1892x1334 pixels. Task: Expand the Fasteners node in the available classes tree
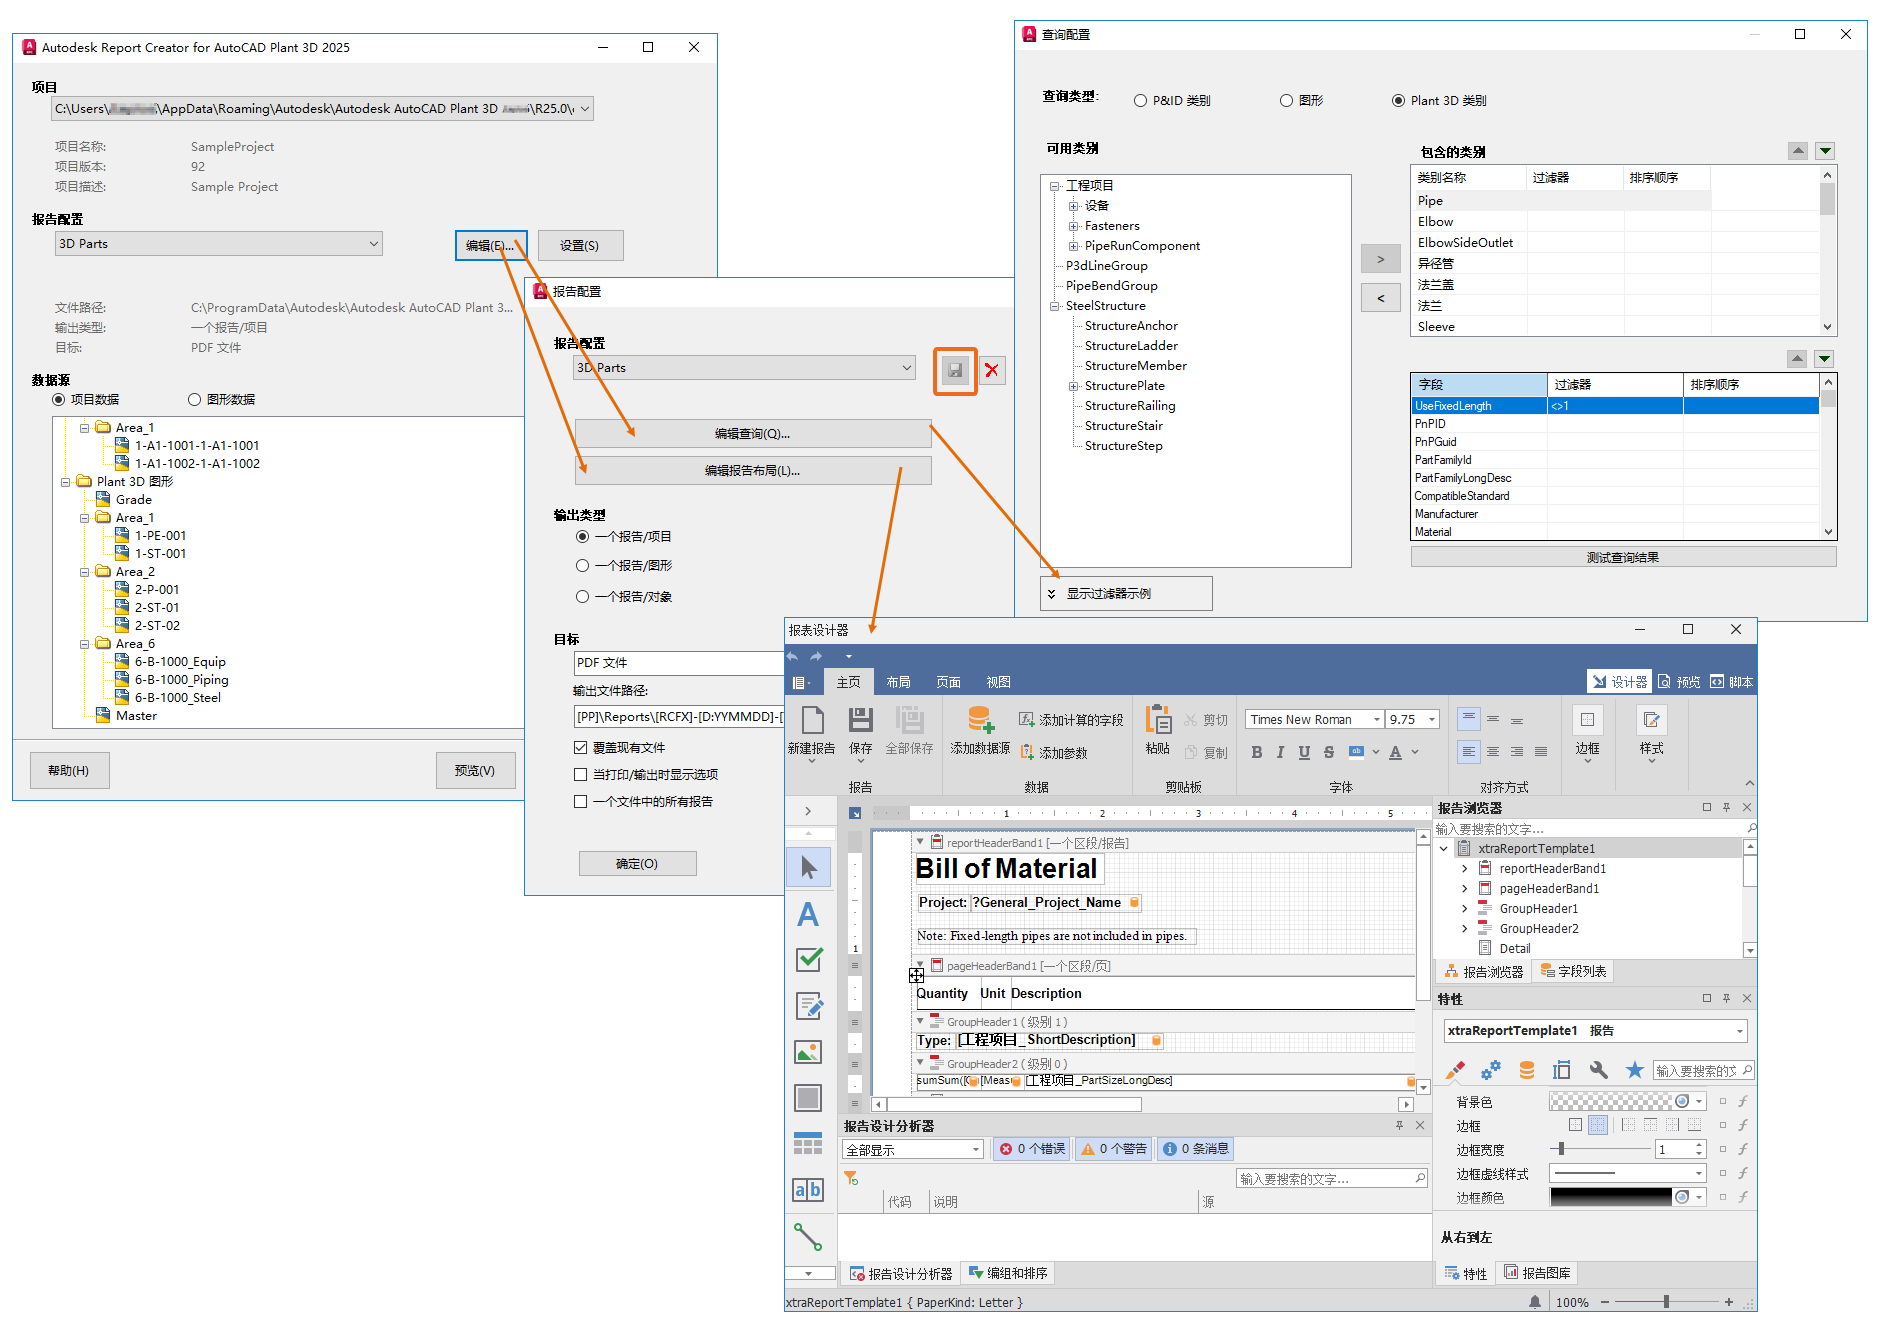1073,226
